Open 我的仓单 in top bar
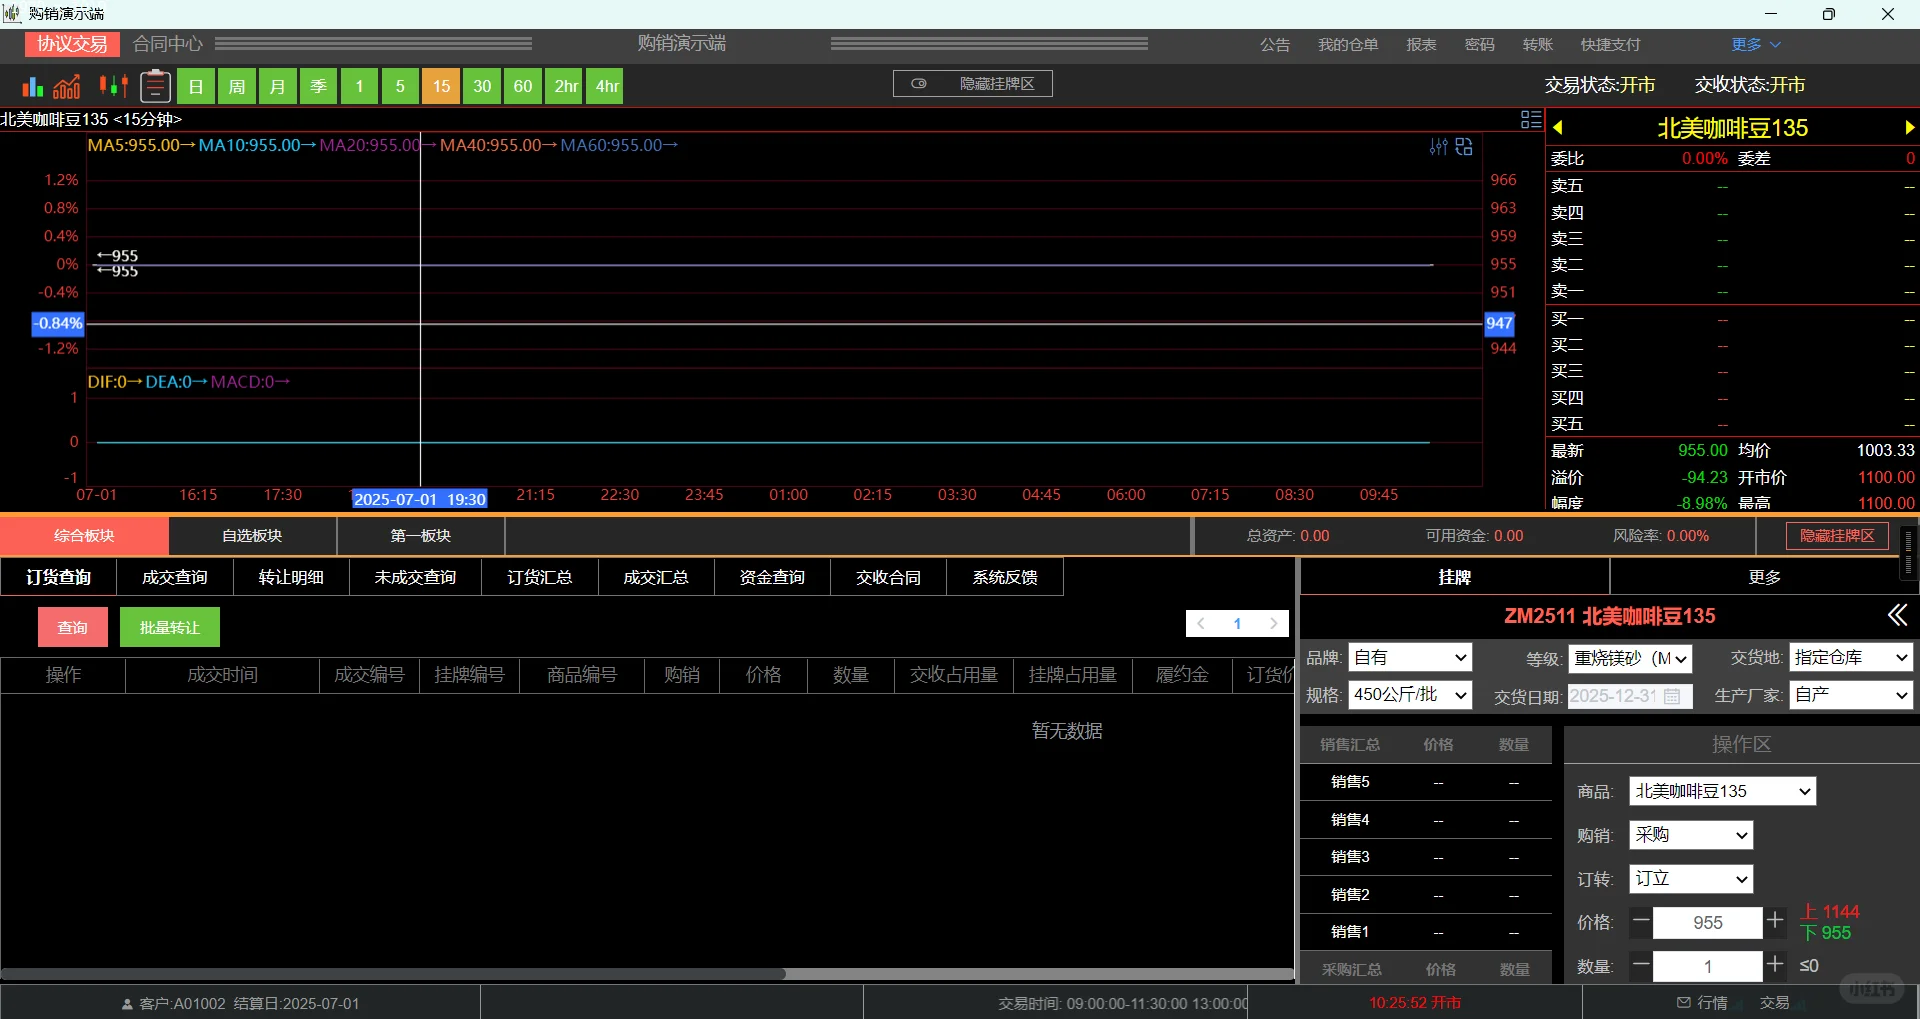The image size is (1920, 1019). [1348, 45]
